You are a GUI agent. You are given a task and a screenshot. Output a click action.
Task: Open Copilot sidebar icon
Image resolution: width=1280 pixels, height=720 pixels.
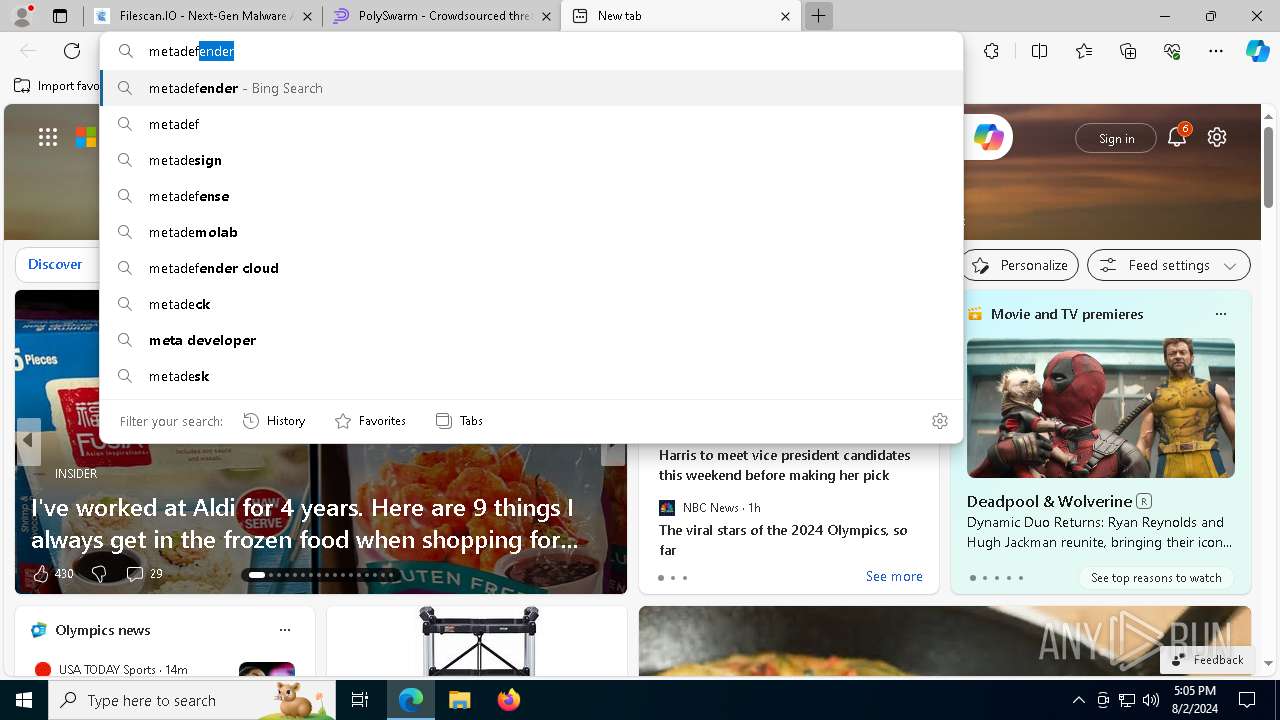tap(1257, 51)
